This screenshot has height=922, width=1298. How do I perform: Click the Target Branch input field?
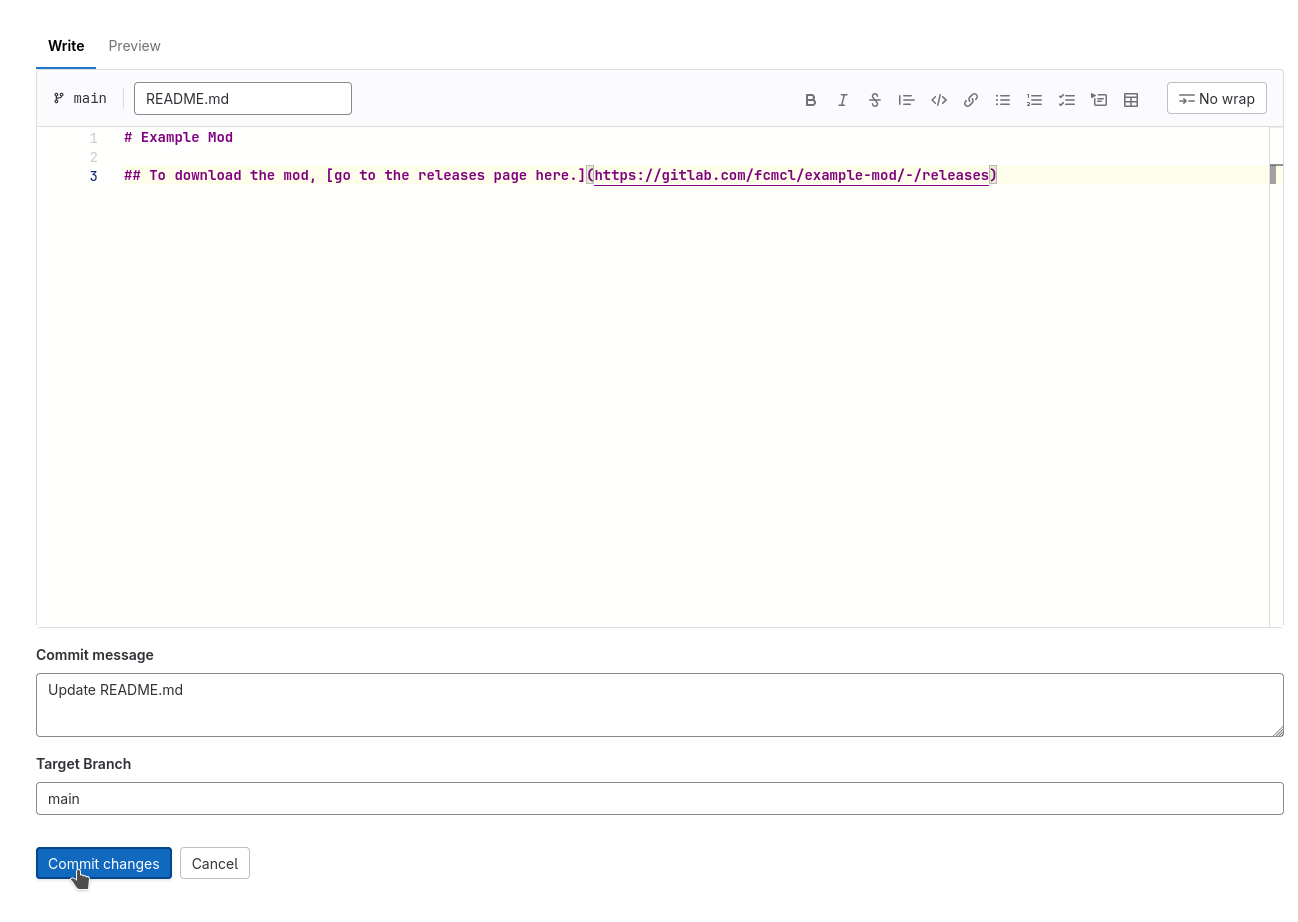(659, 798)
